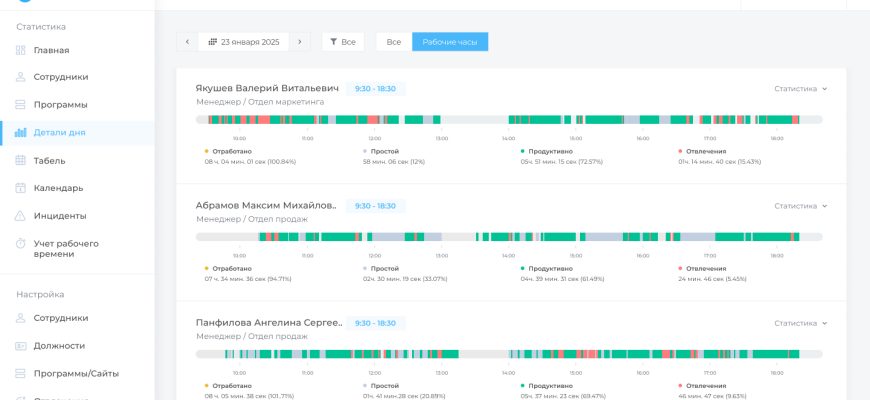Image resolution: width=870 pixels, height=400 pixels.
Task: Open the Все filter with funnel icon
Action: (343, 42)
